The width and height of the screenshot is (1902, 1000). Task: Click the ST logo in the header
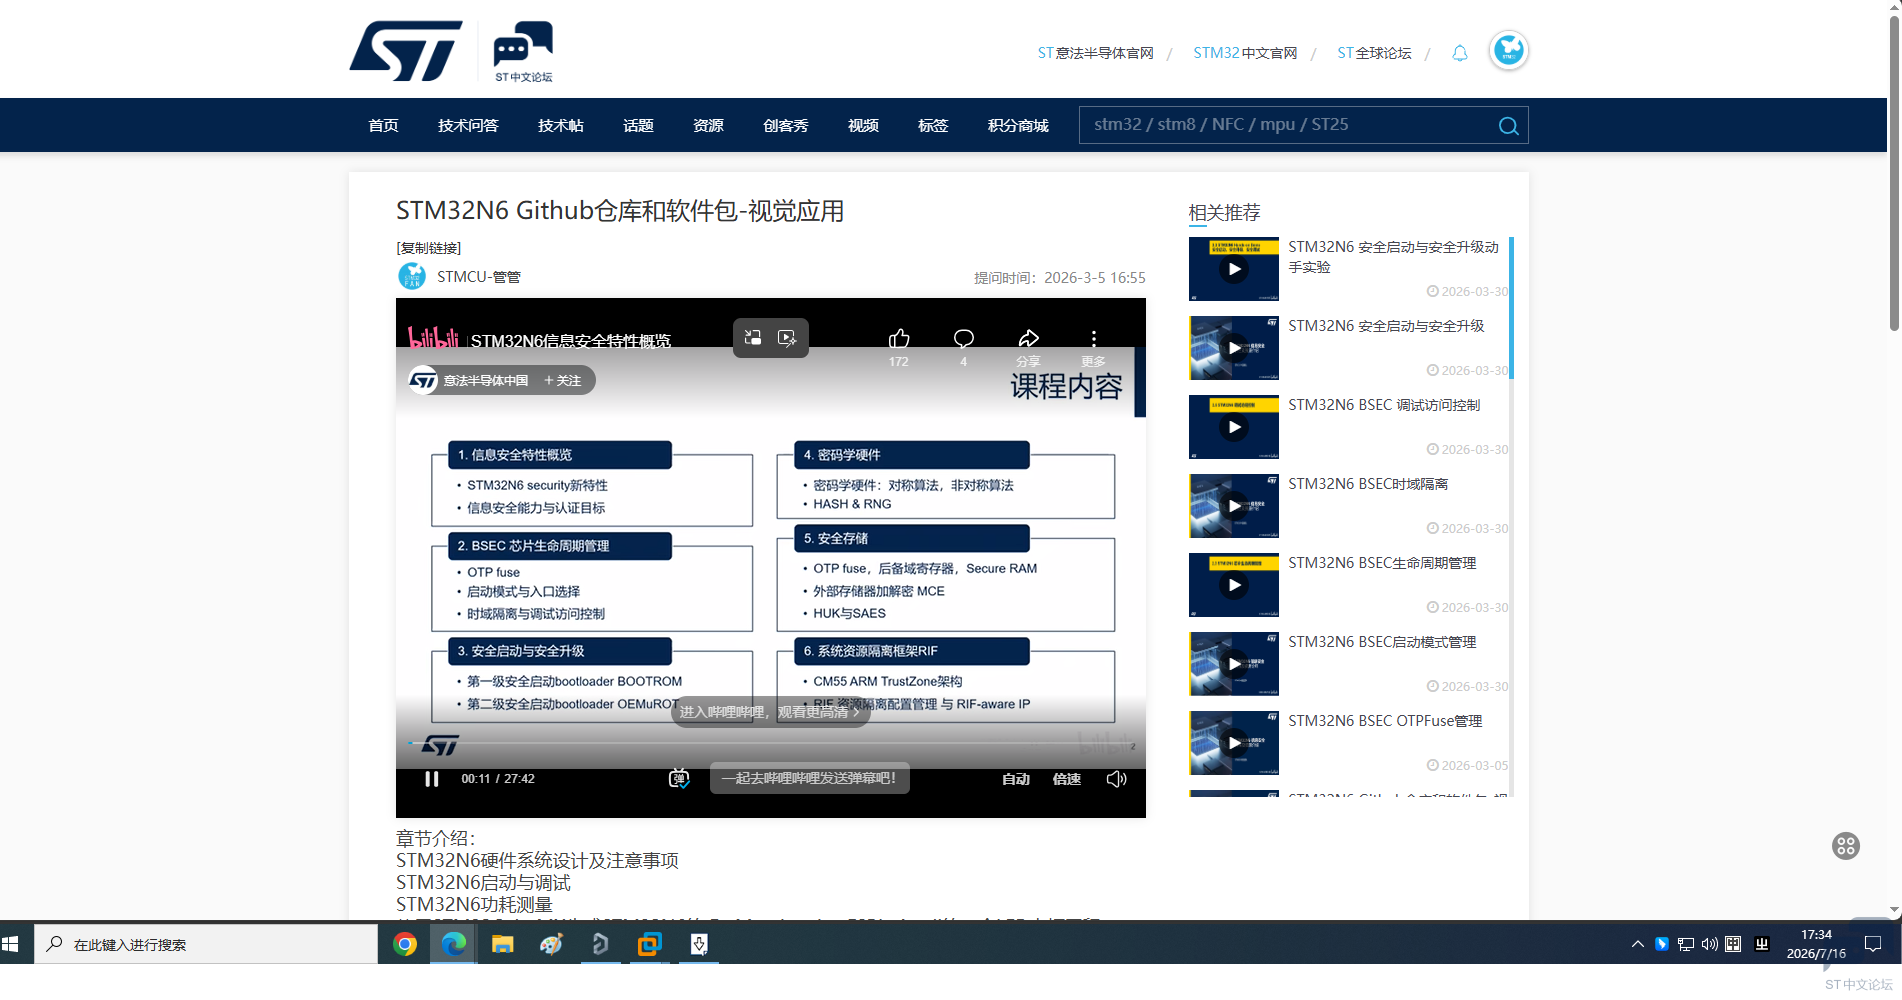[406, 51]
